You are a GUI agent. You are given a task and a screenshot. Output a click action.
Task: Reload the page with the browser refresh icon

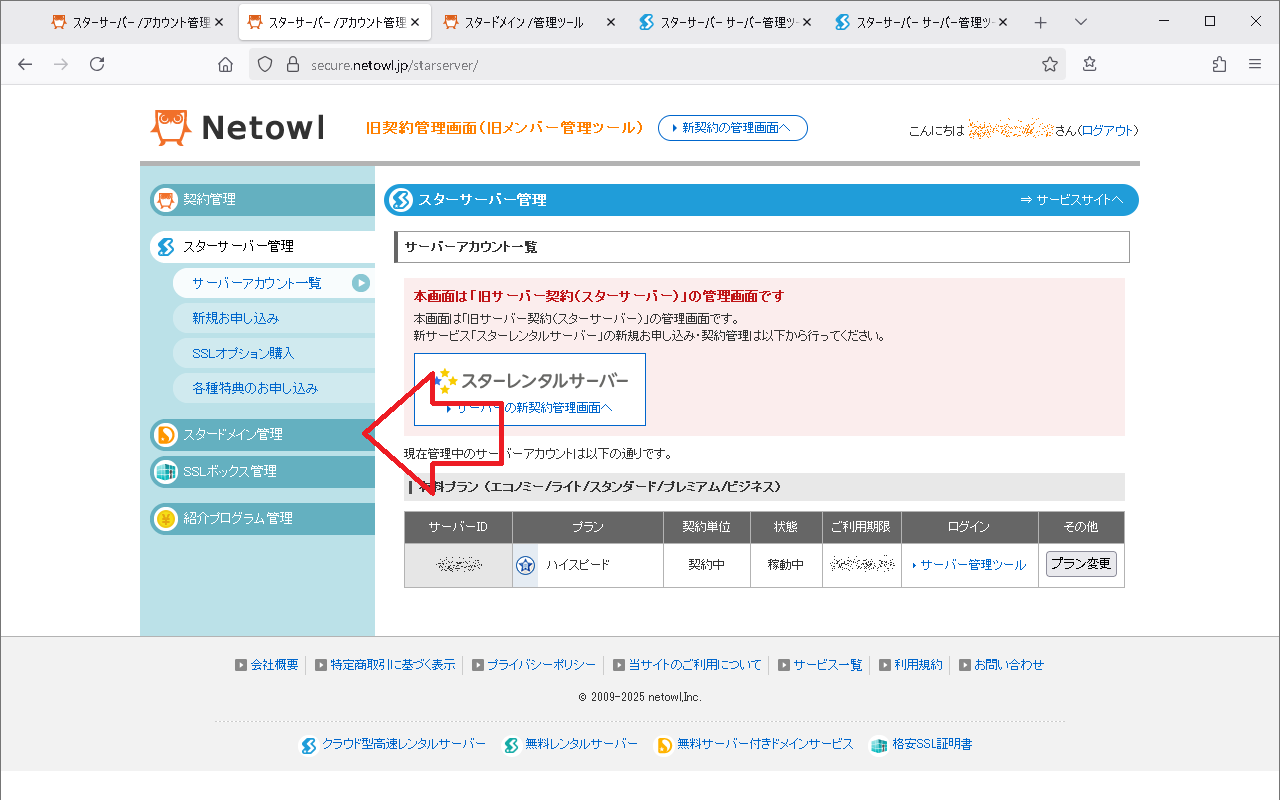click(97, 64)
